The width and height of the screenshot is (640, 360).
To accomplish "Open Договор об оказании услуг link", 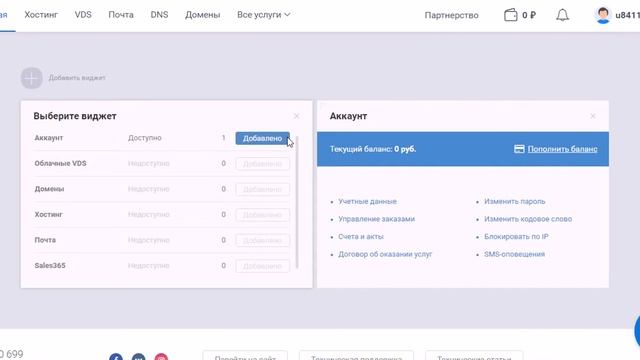I will pos(385,254).
